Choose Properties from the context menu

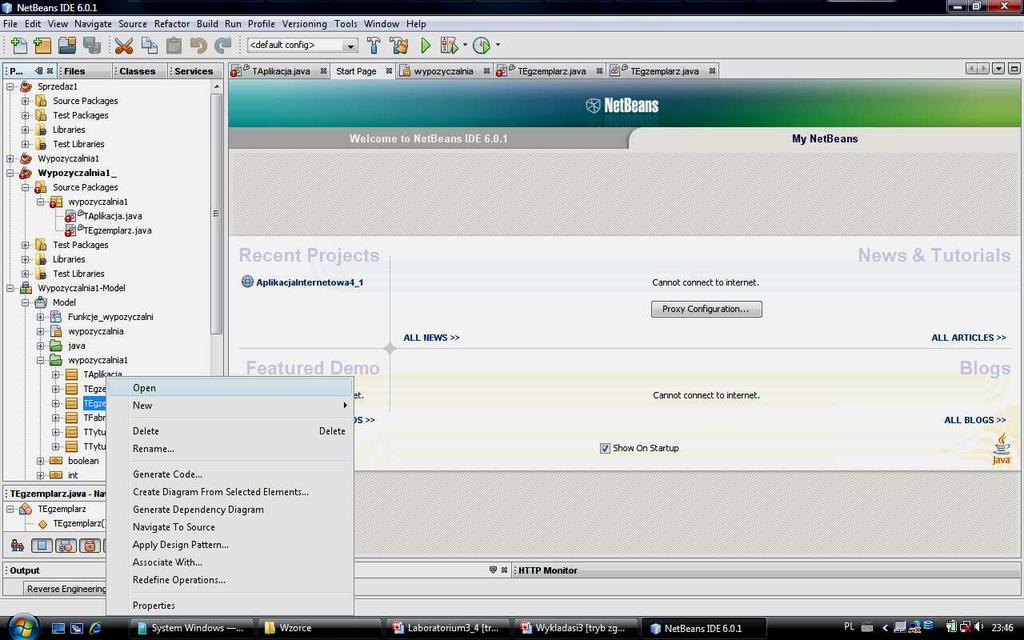231,605
